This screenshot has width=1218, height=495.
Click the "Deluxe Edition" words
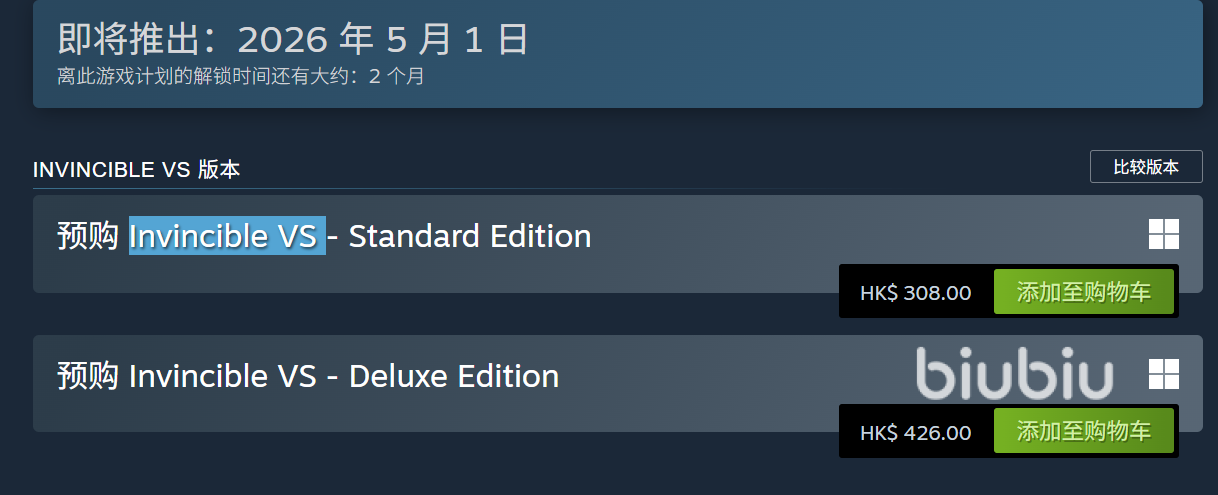(x=453, y=377)
